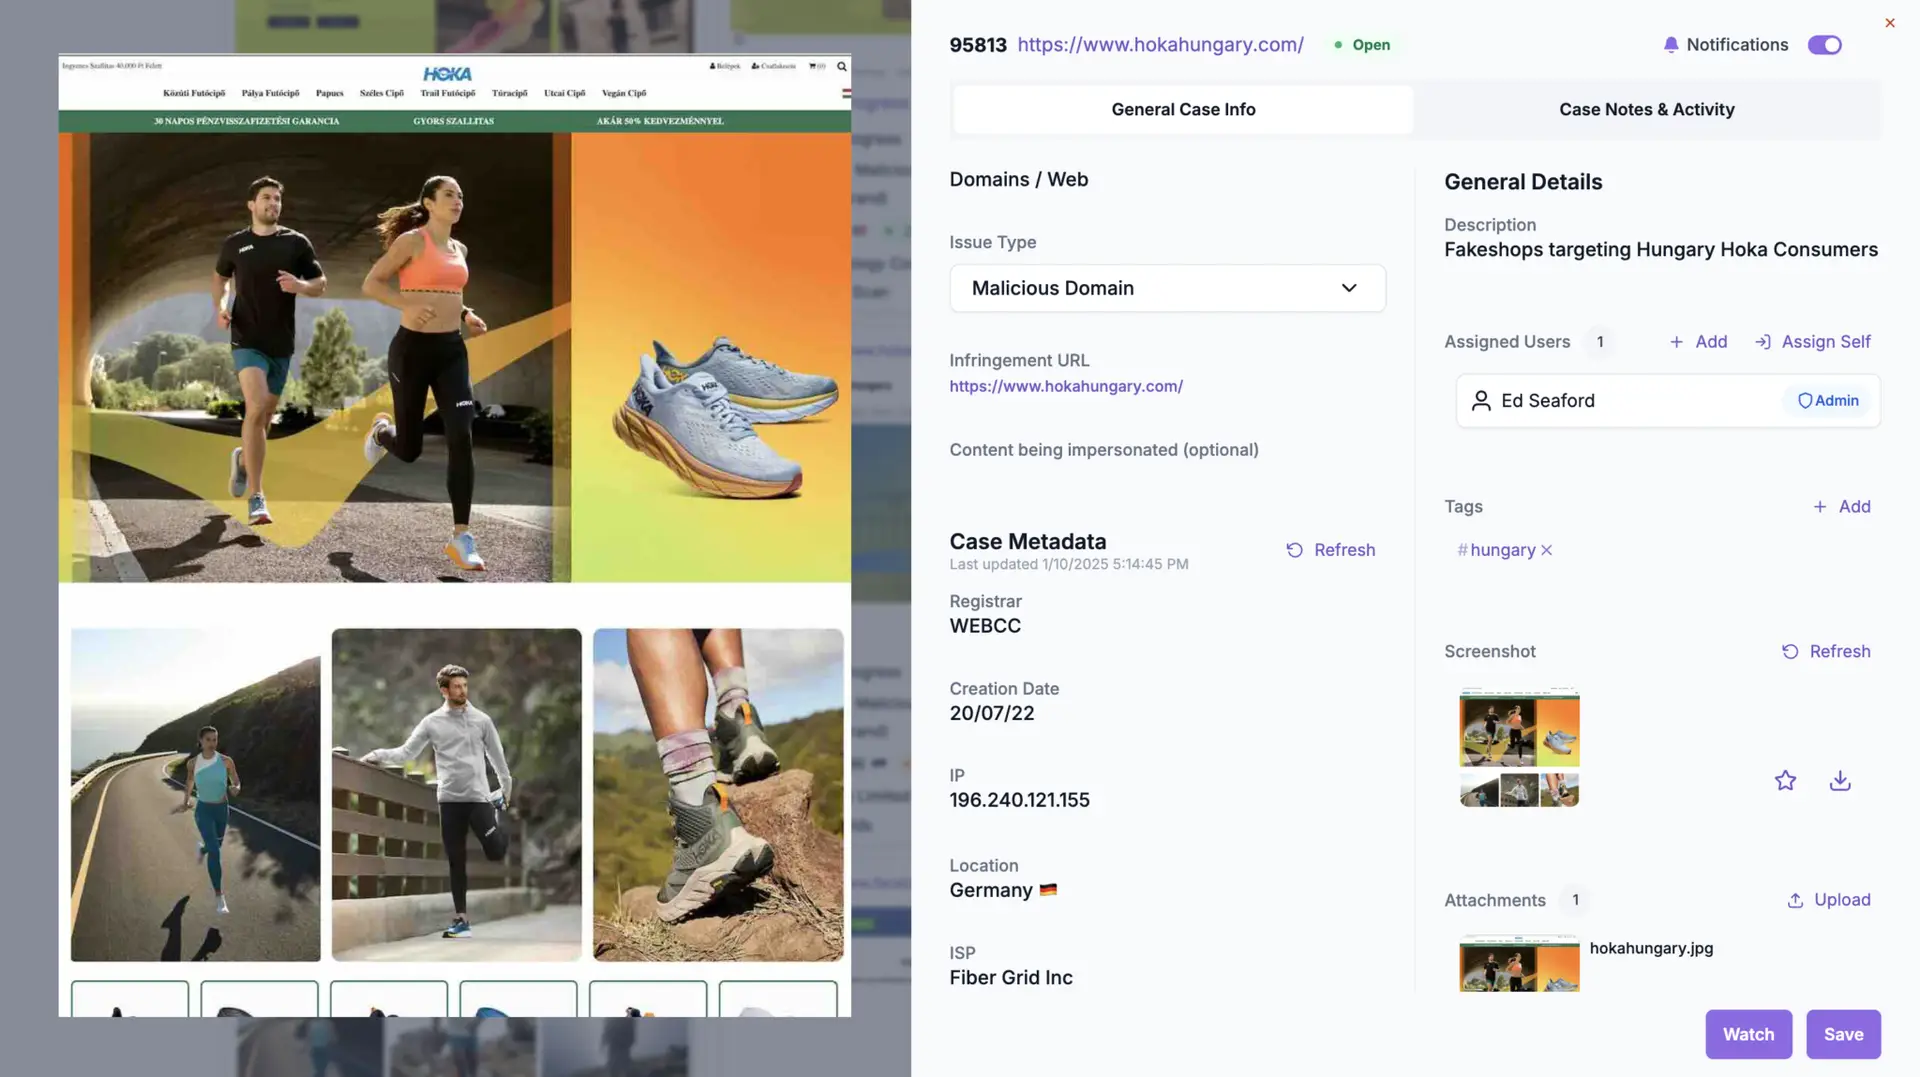The width and height of the screenshot is (1920, 1077).
Task: Save the case
Action: click(1843, 1034)
